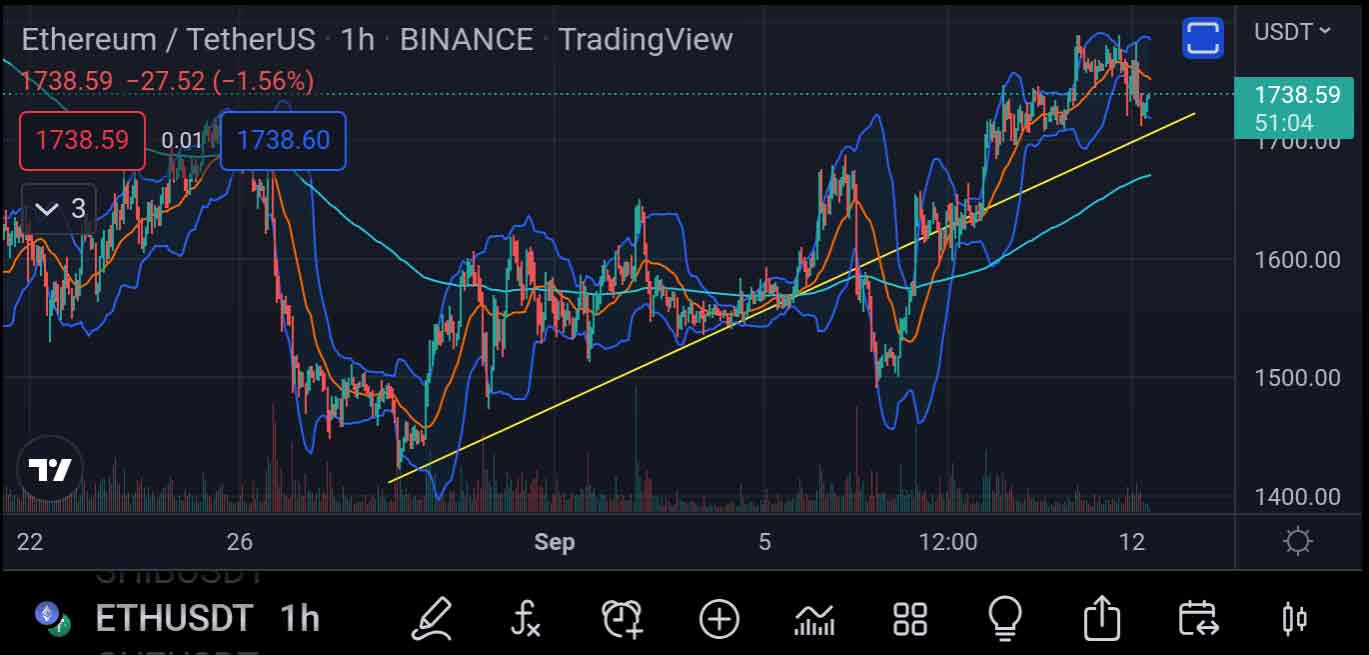Click the blue buy price 1738.60
This screenshot has width=1369, height=655.
[x=283, y=140]
